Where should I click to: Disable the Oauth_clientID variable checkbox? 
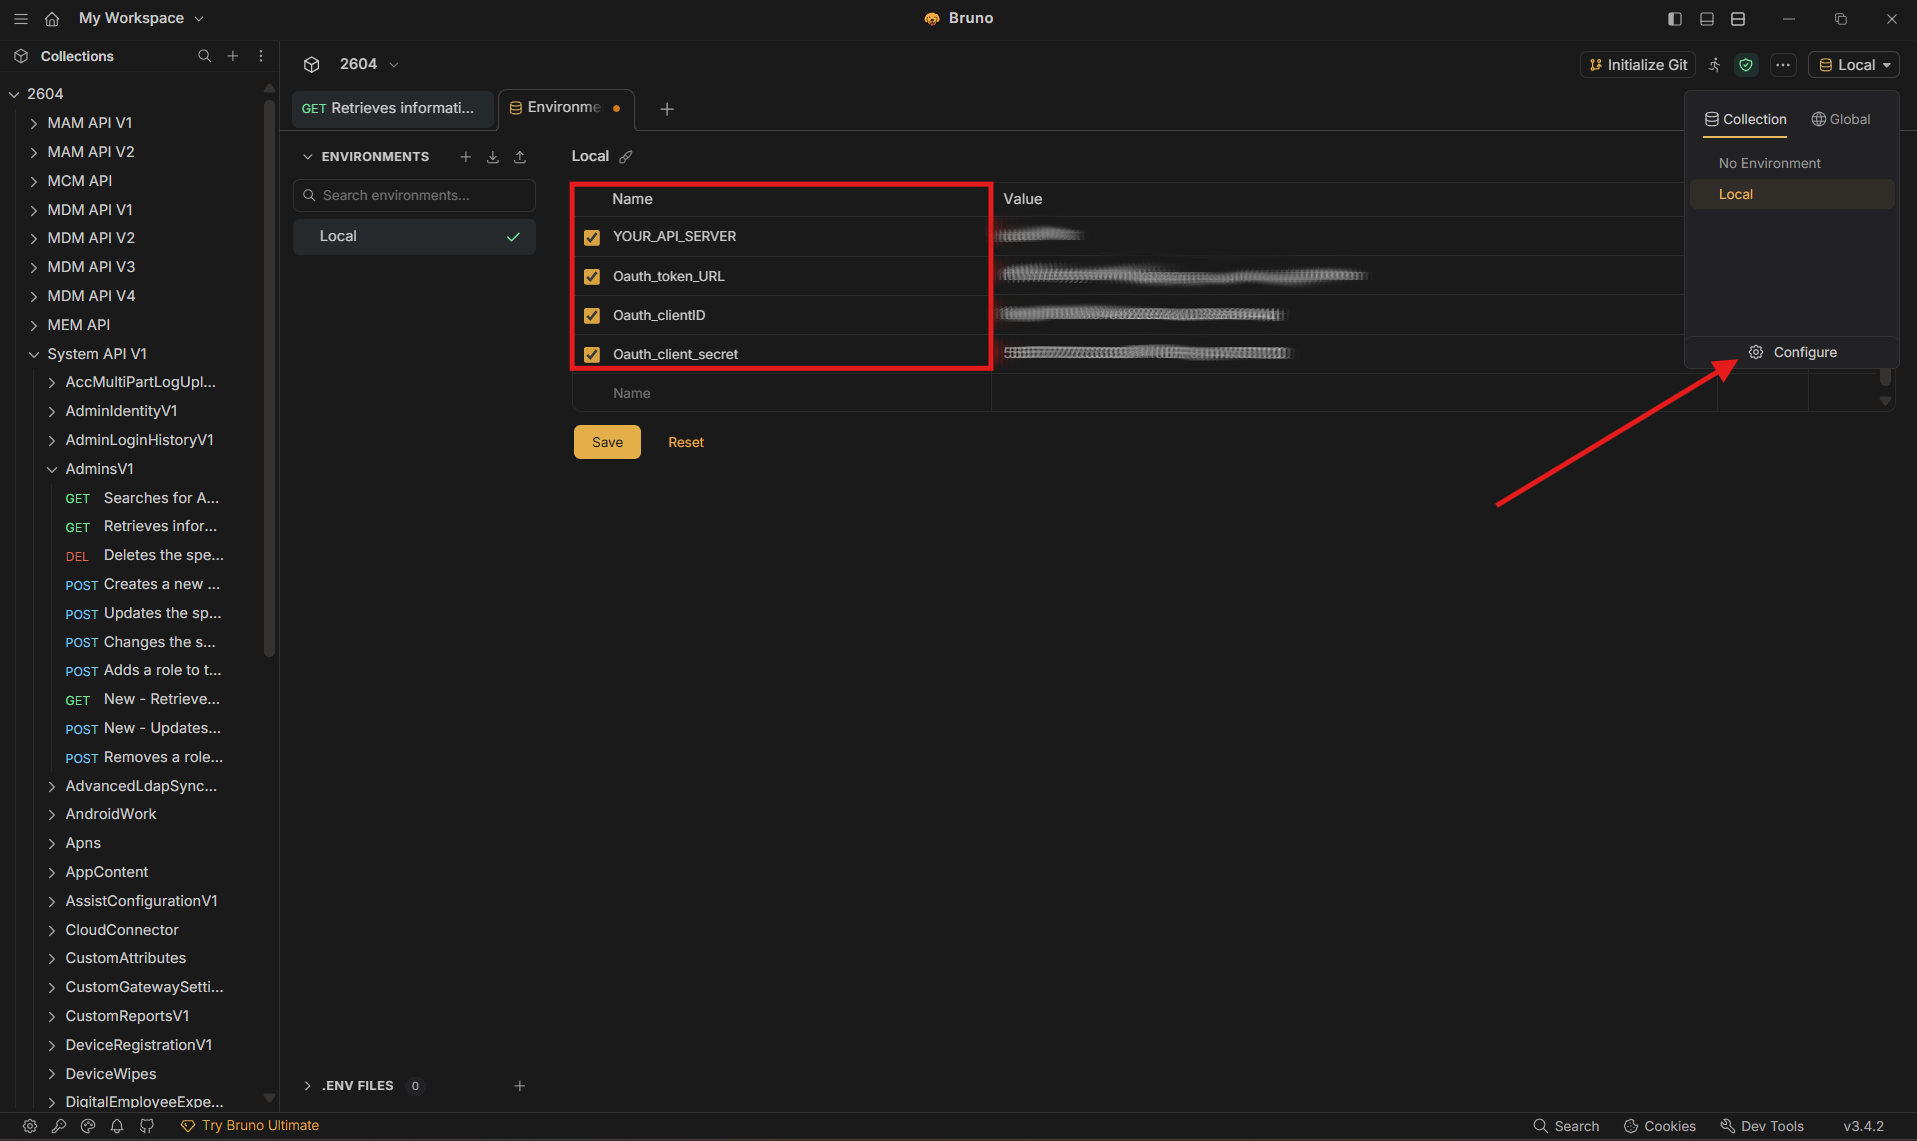pyautogui.click(x=592, y=315)
